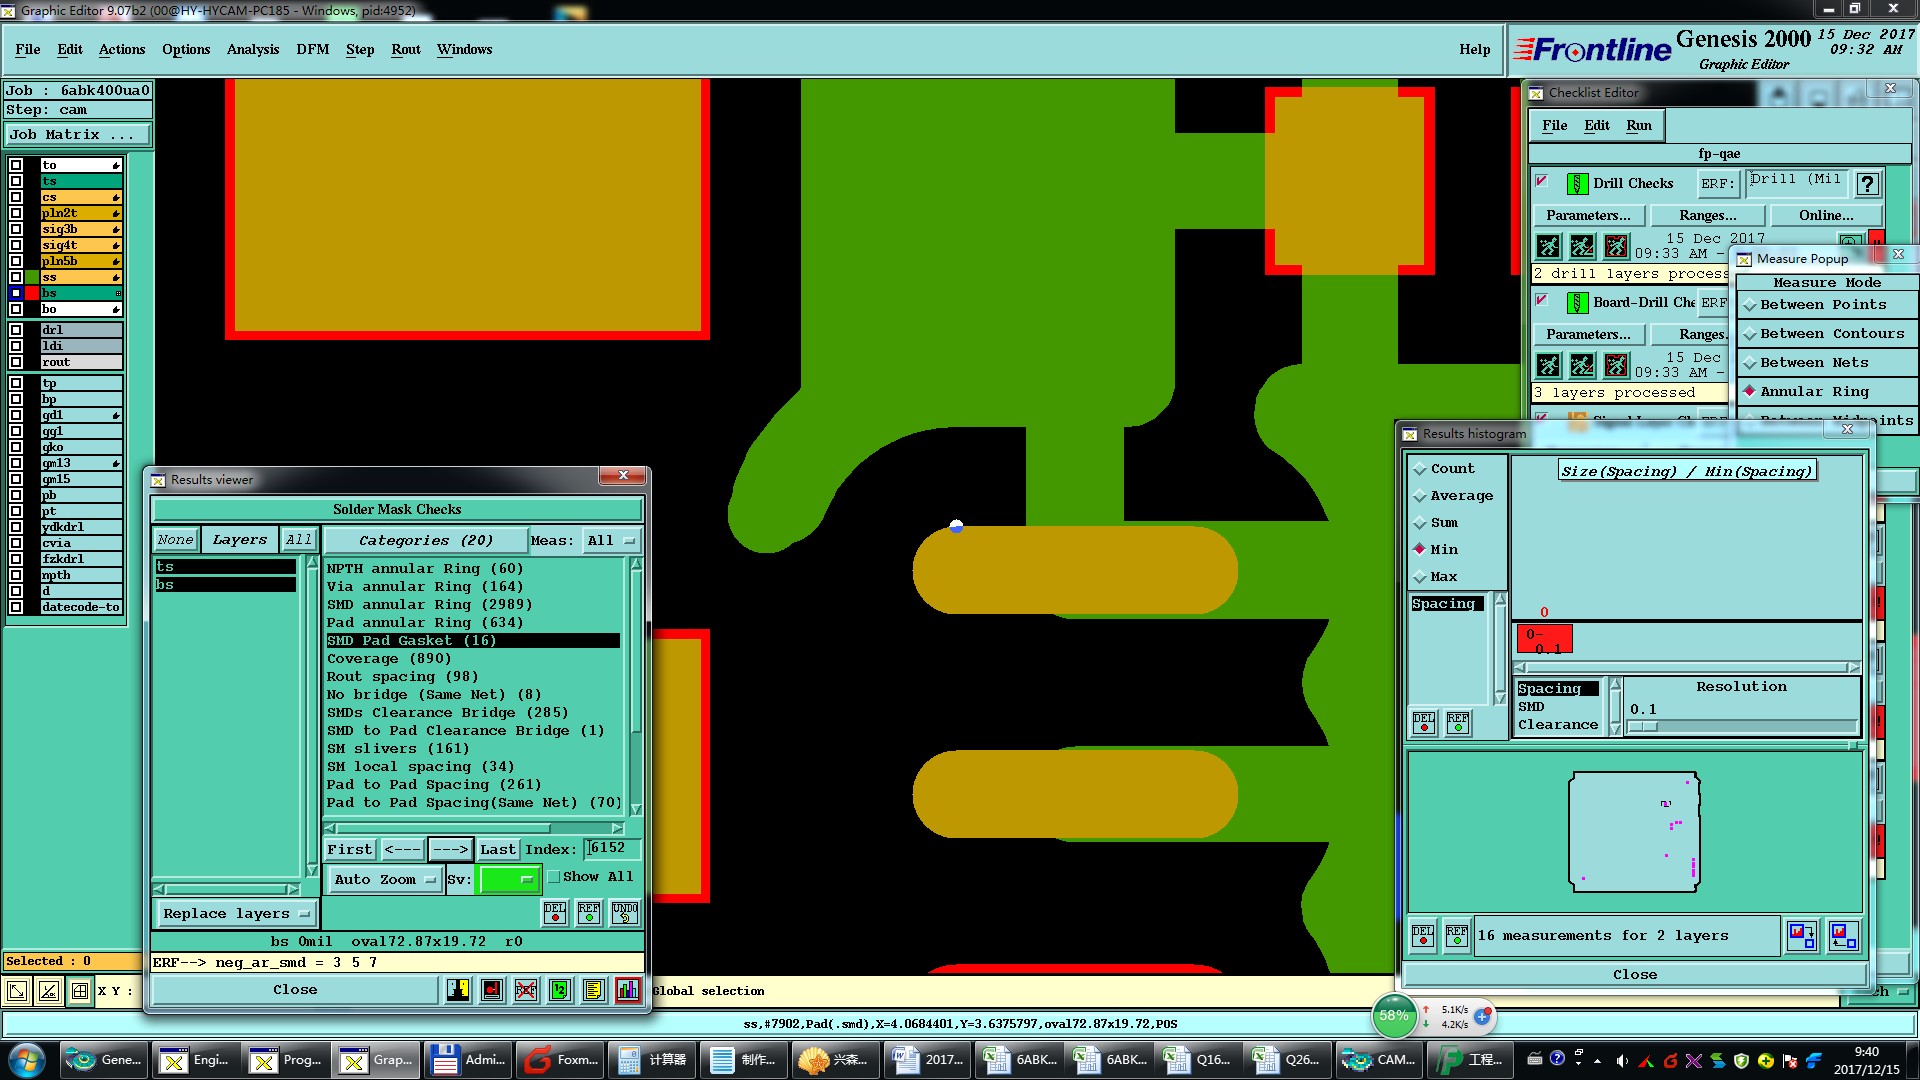This screenshot has height=1080, width=1920.
Task: Open the File menu in Graphic Editor
Action: 28,49
